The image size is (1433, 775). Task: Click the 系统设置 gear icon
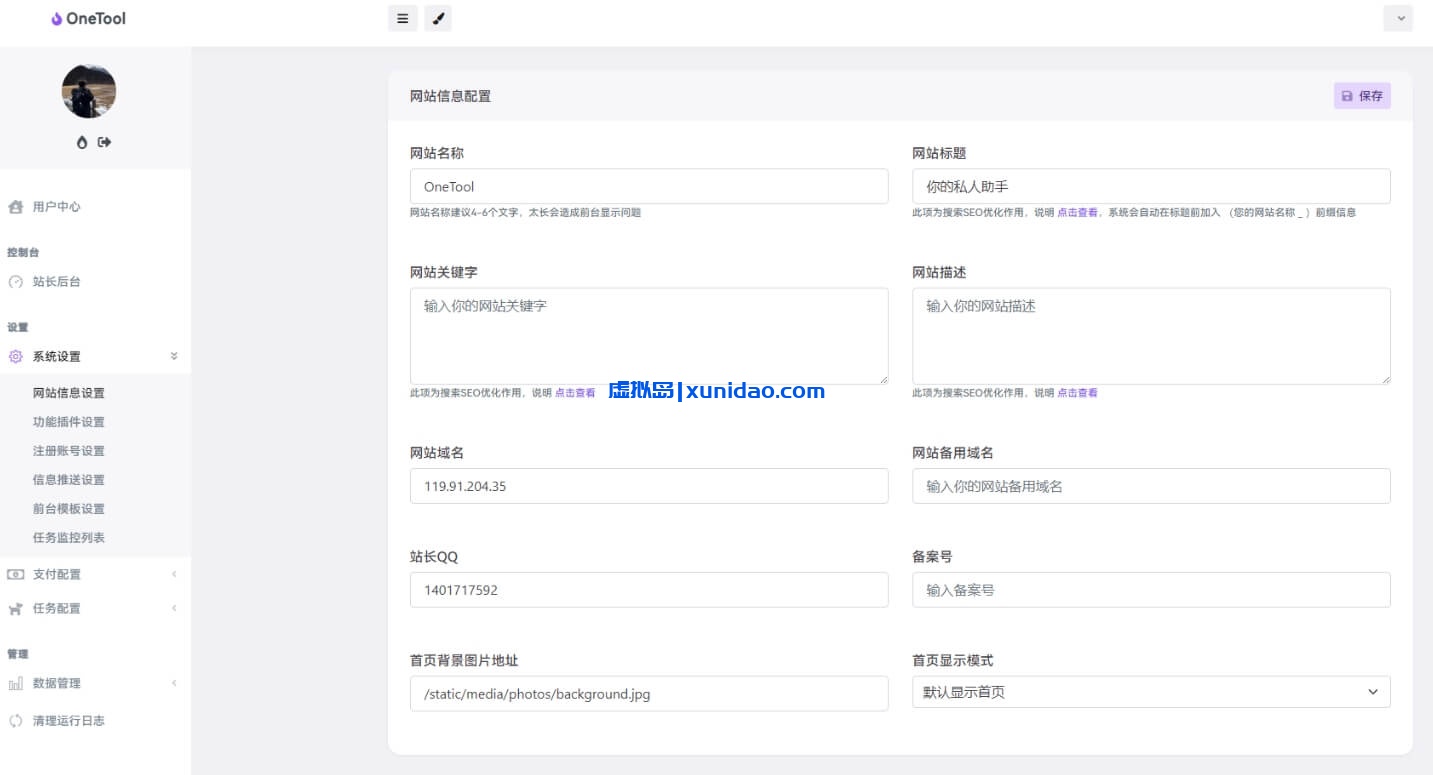pos(15,356)
